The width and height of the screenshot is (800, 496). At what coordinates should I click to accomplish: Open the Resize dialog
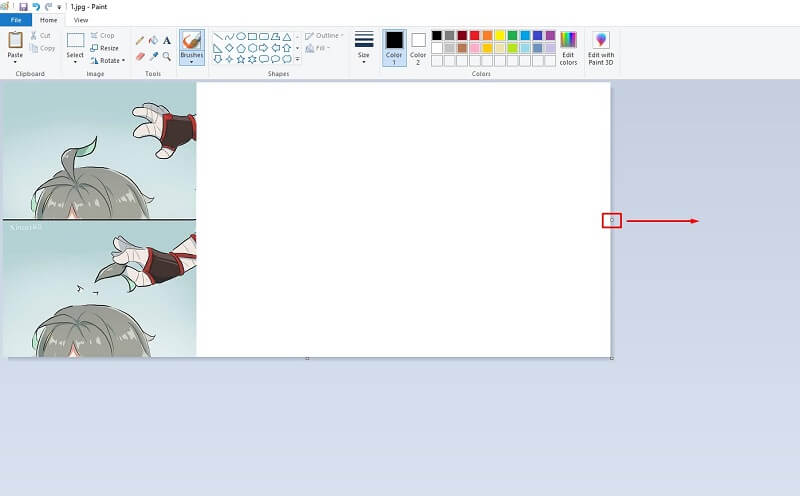pyautogui.click(x=105, y=48)
